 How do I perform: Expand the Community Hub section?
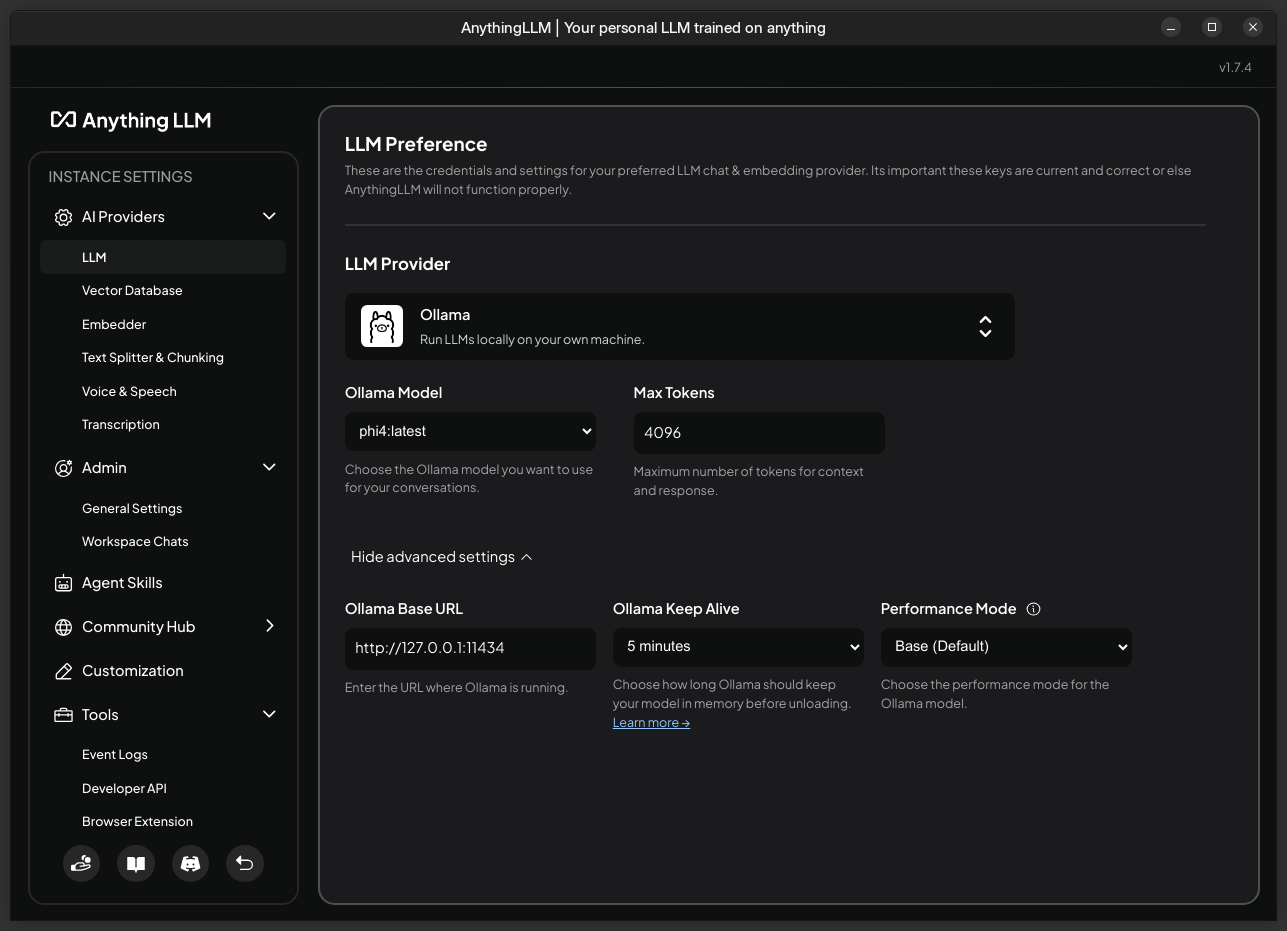[269, 626]
